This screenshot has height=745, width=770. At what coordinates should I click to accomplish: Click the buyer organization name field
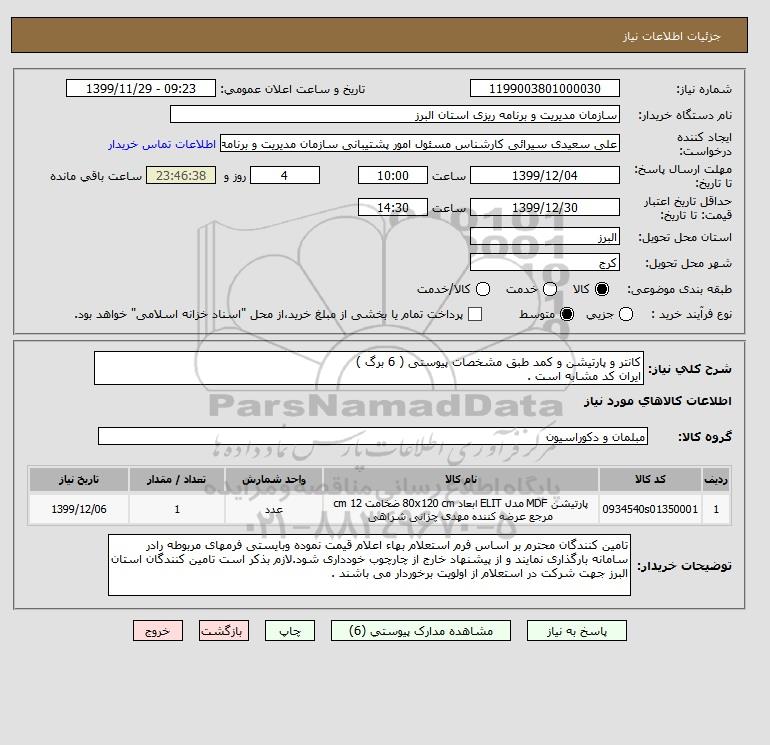(x=395, y=114)
